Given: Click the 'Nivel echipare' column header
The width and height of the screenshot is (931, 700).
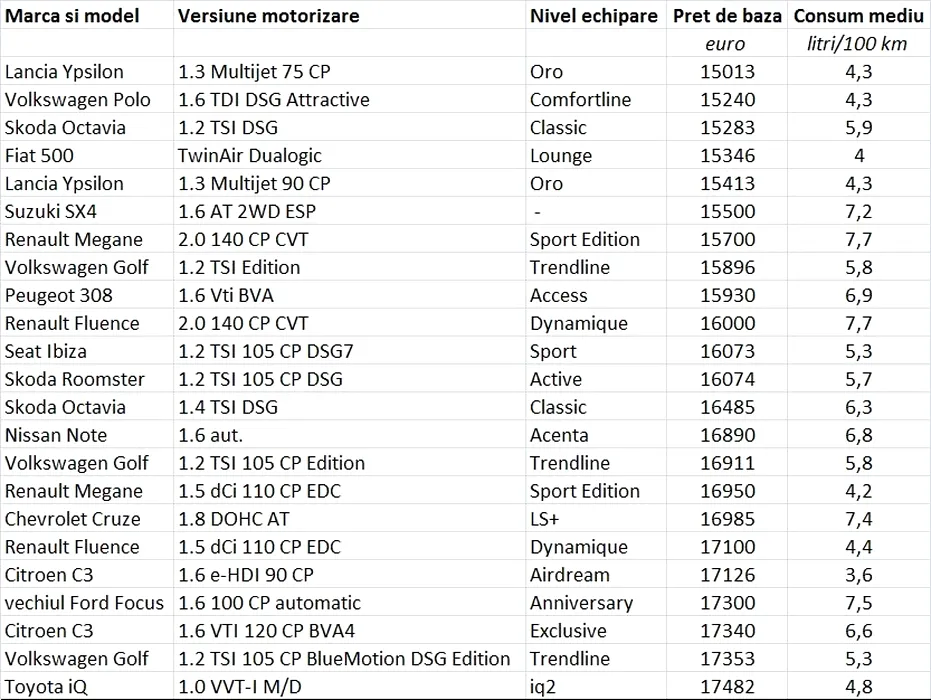Looking at the screenshot, I should [x=596, y=15].
